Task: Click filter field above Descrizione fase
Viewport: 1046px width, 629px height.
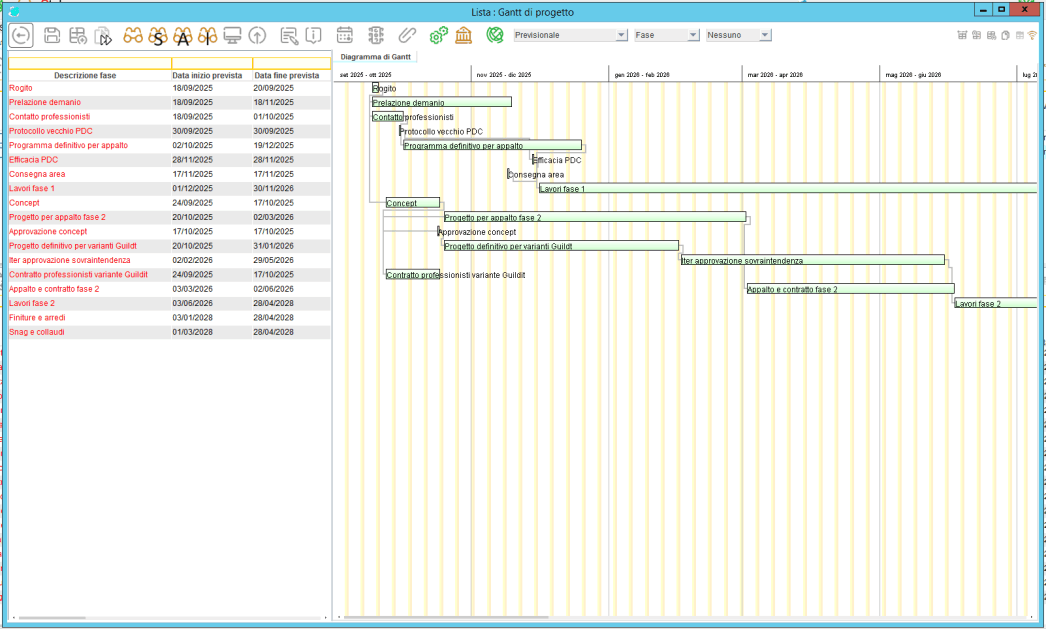Action: (x=90, y=63)
